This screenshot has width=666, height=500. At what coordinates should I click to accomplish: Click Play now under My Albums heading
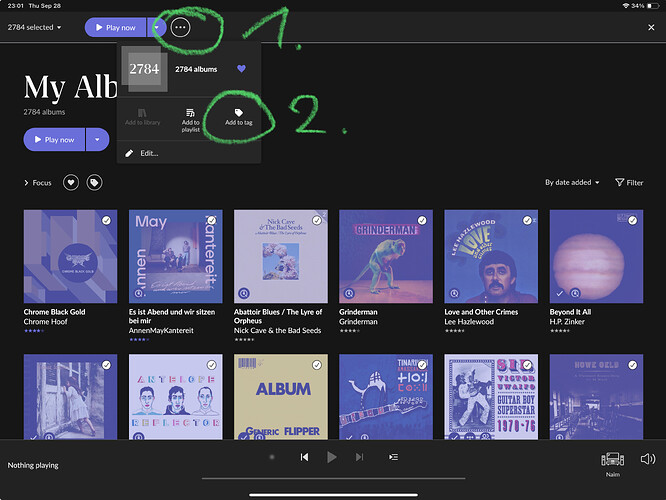coord(54,140)
